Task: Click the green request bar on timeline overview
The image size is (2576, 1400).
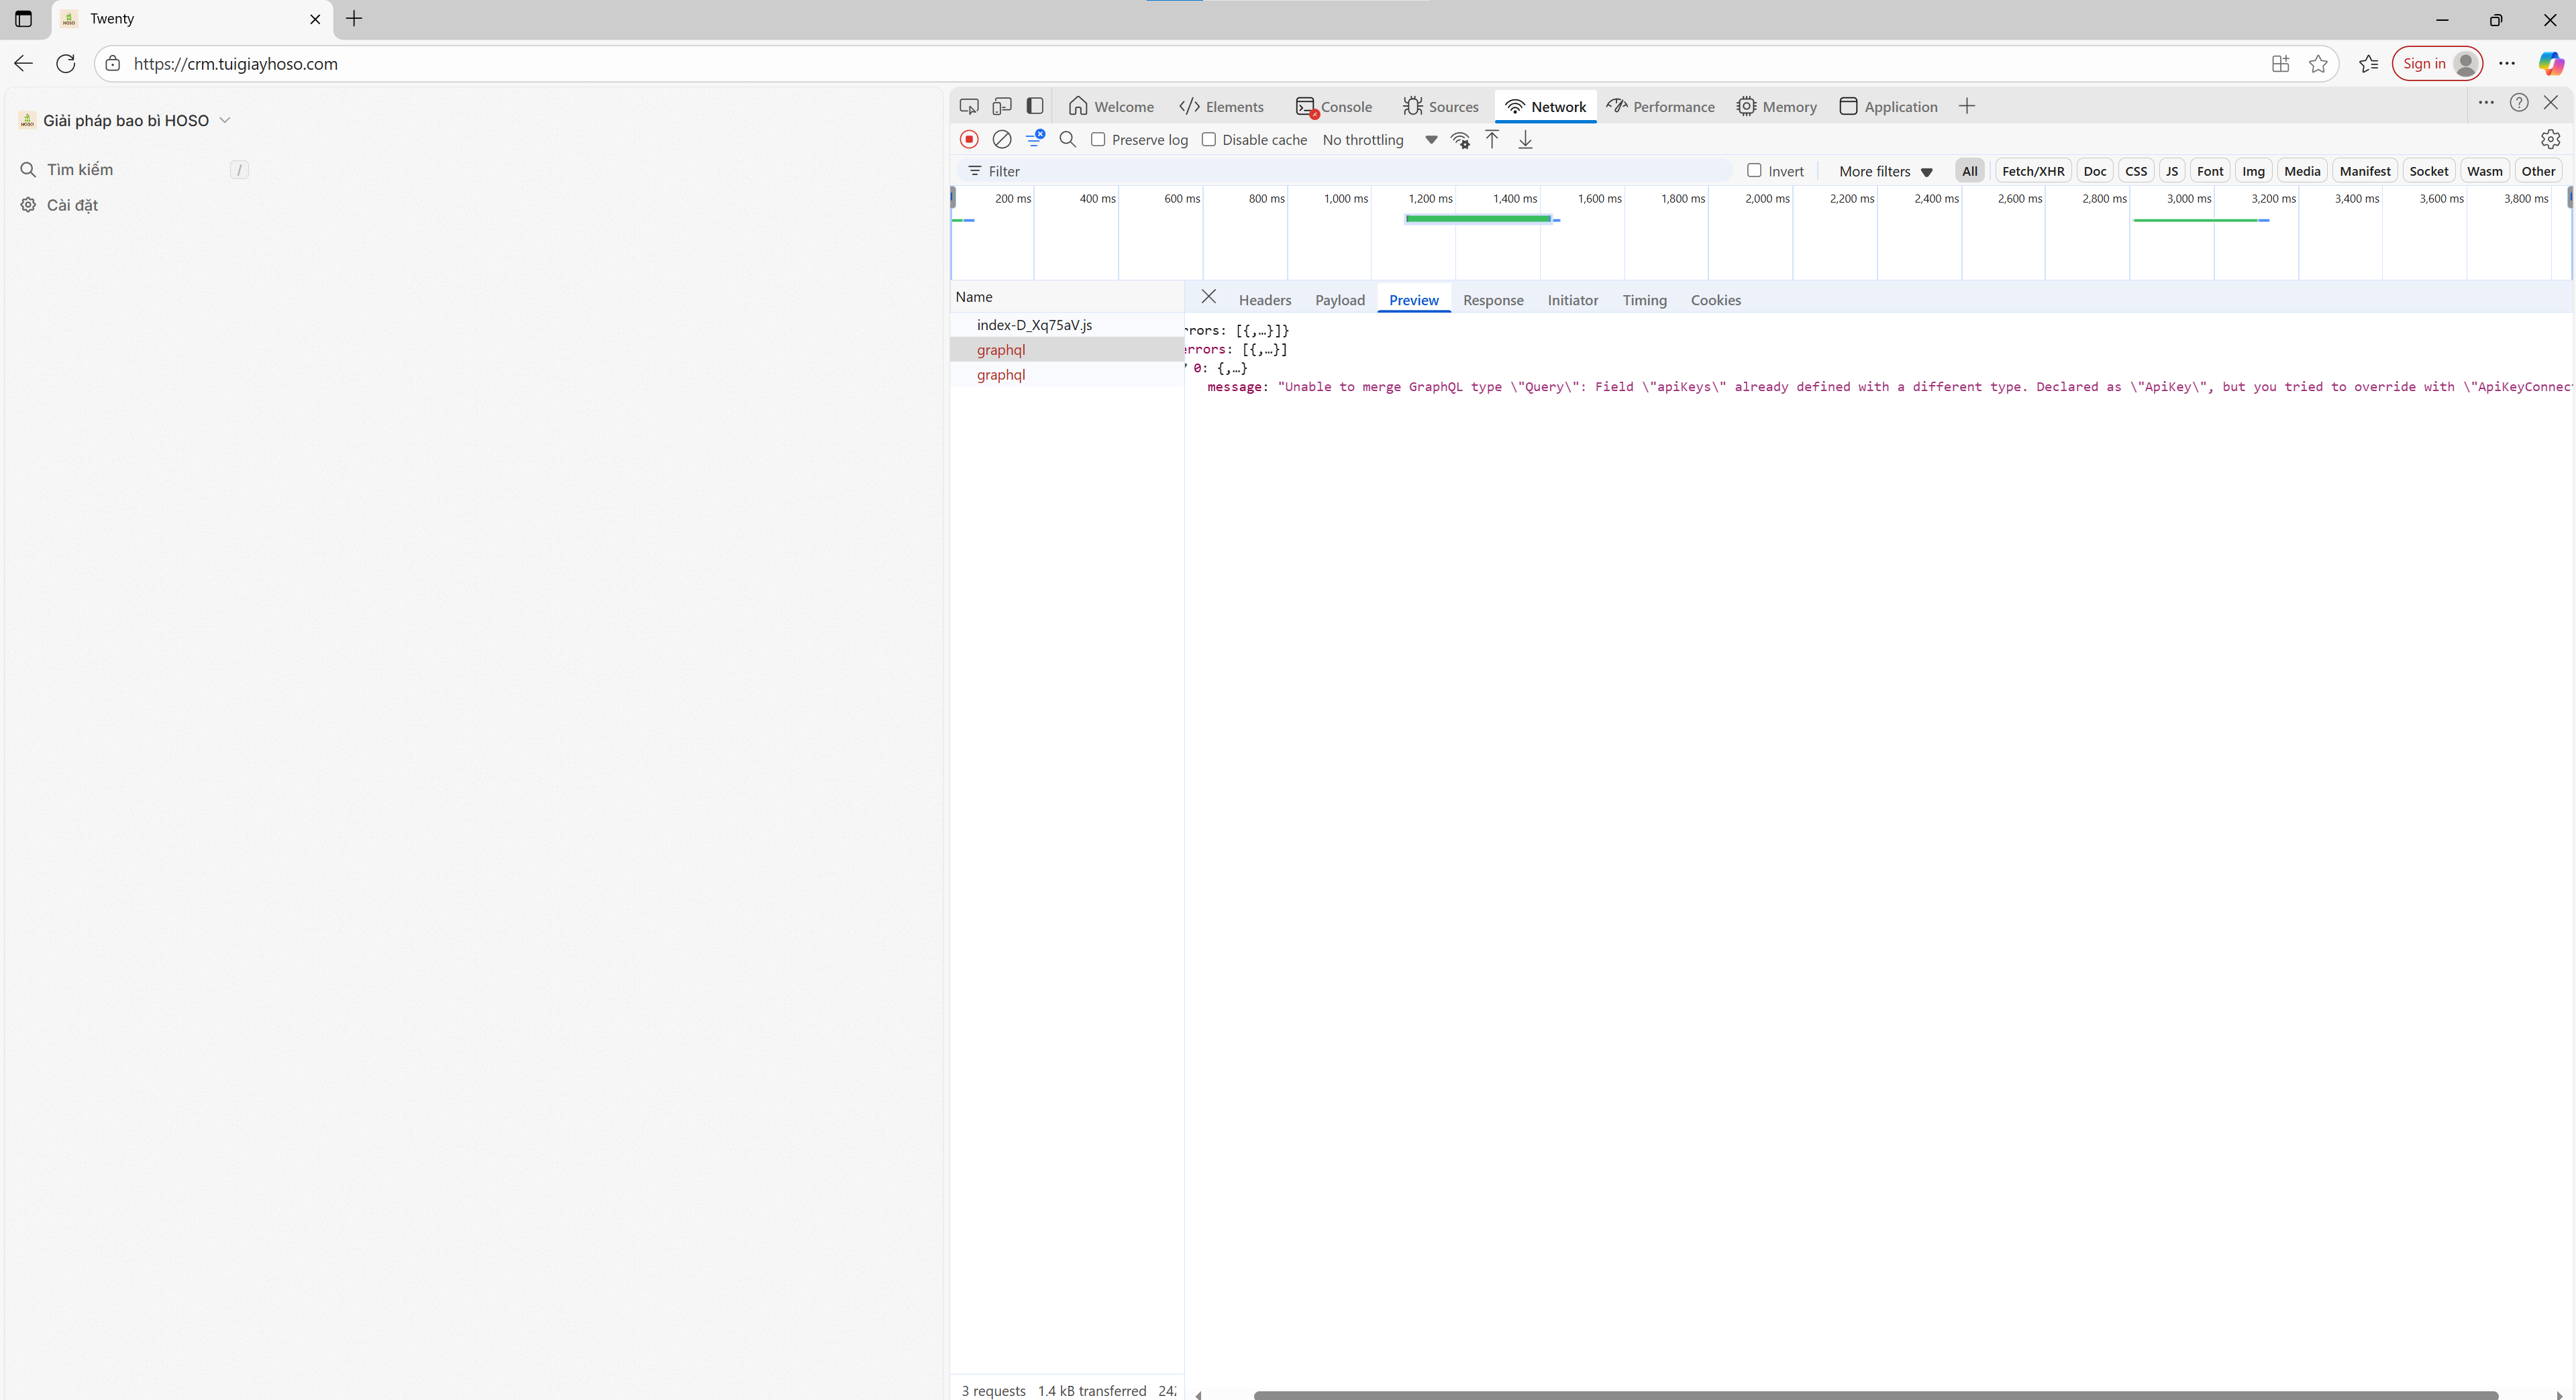Action: coord(1478,218)
